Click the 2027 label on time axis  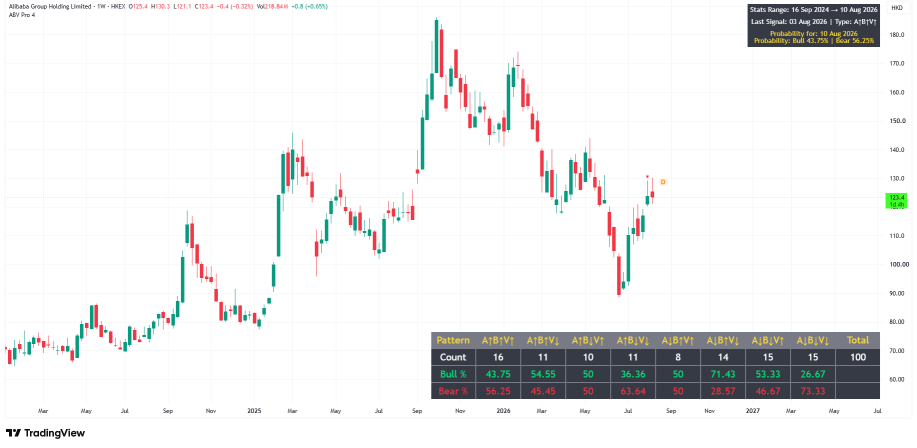[751, 411]
